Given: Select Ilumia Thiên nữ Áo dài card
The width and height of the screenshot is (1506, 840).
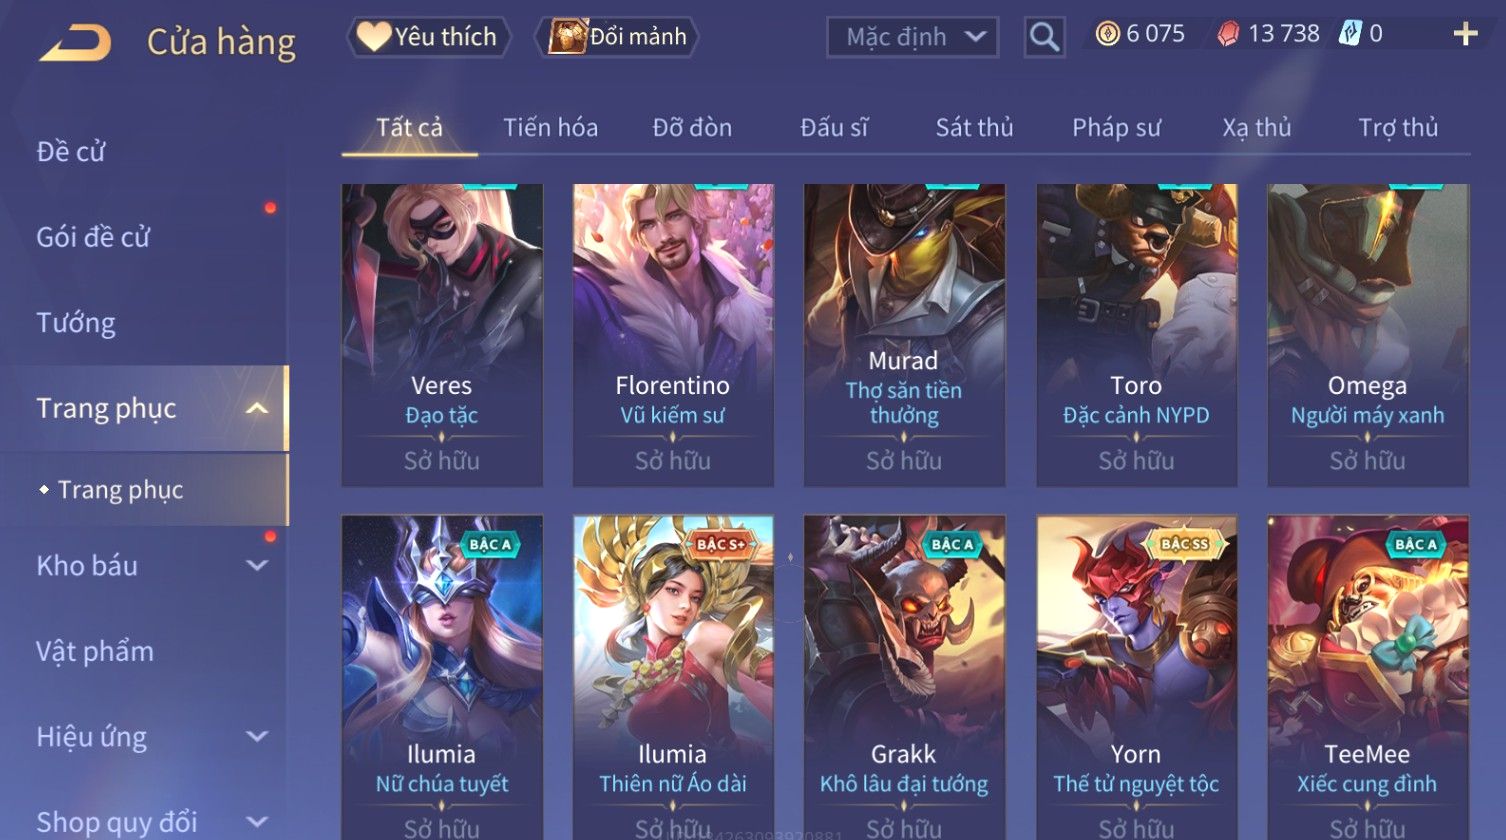Looking at the screenshot, I should tap(673, 677).
